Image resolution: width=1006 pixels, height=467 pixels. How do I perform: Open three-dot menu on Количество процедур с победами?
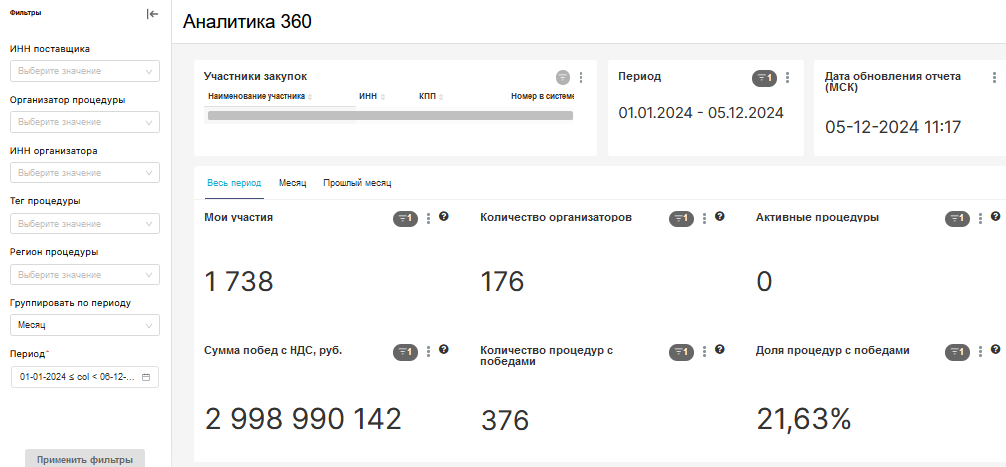pos(705,351)
